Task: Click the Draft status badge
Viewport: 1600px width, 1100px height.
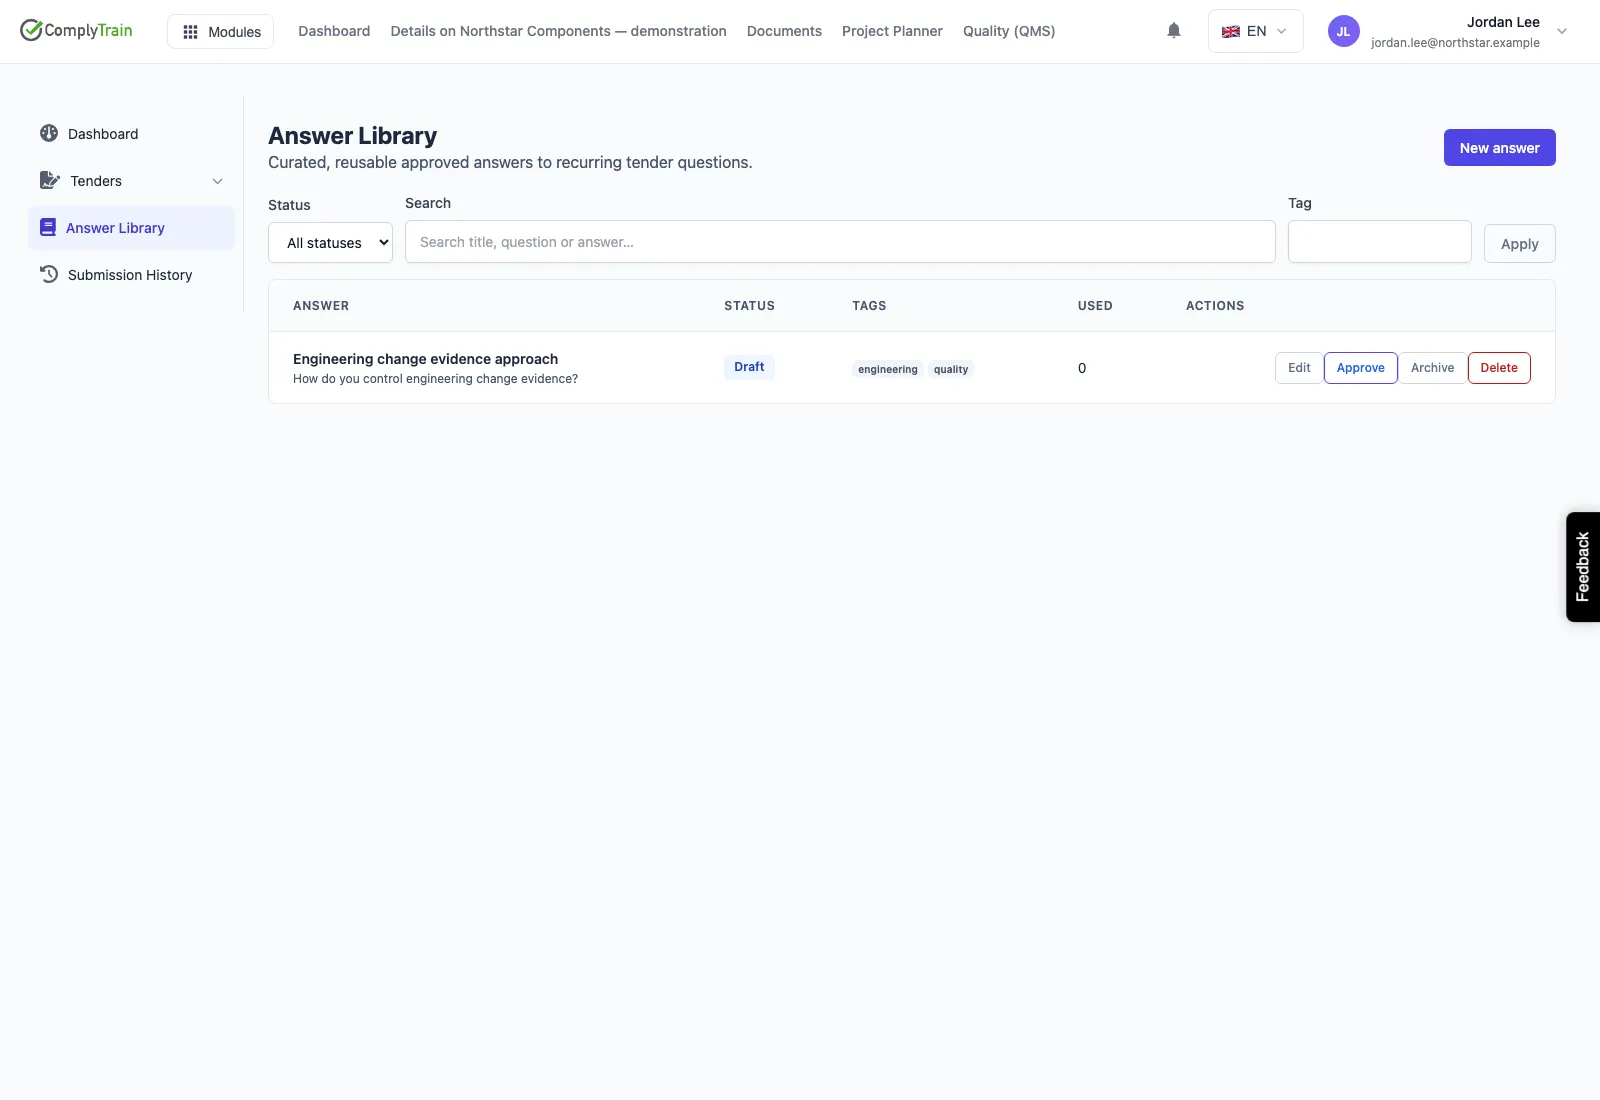Action: click(749, 367)
